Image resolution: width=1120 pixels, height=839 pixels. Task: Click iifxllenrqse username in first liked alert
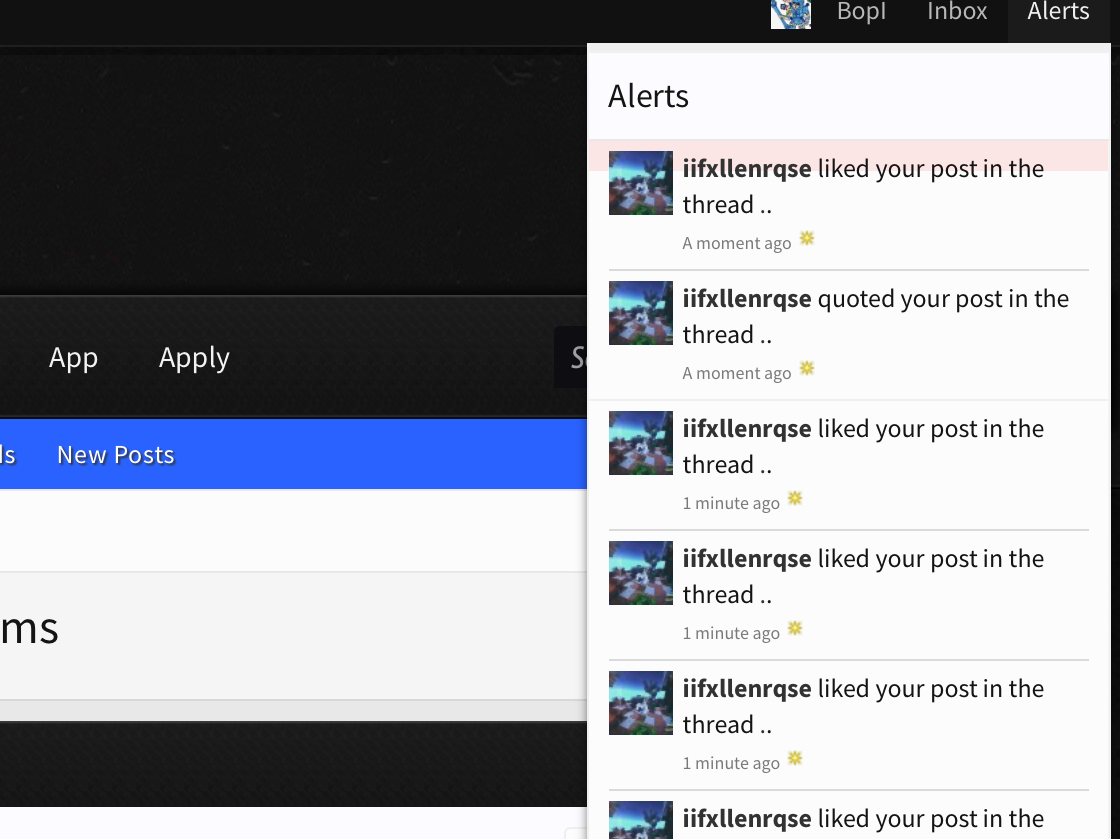[746, 169]
